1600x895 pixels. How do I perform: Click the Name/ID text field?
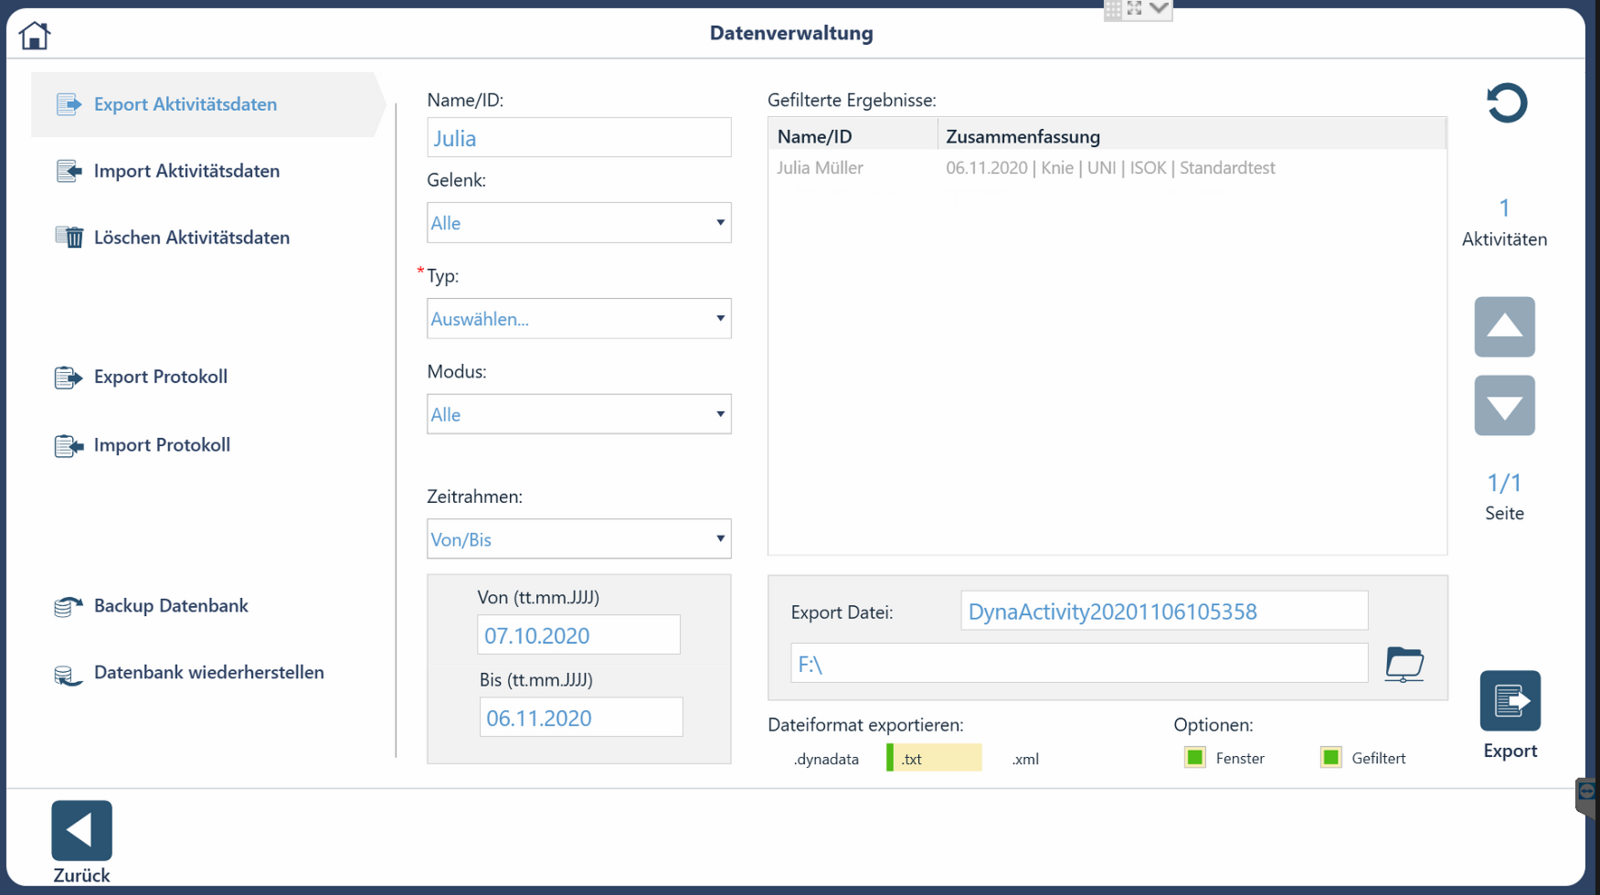click(x=579, y=138)
